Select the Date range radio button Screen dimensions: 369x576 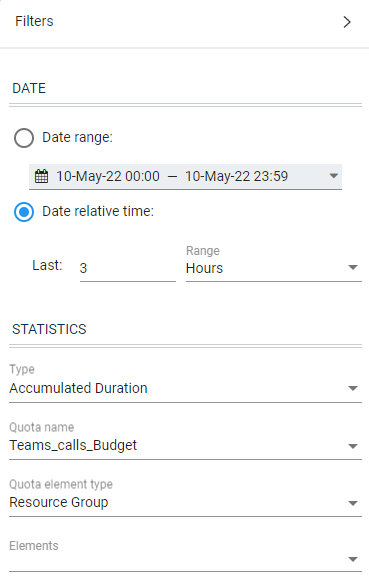click(x=24, y=138)
